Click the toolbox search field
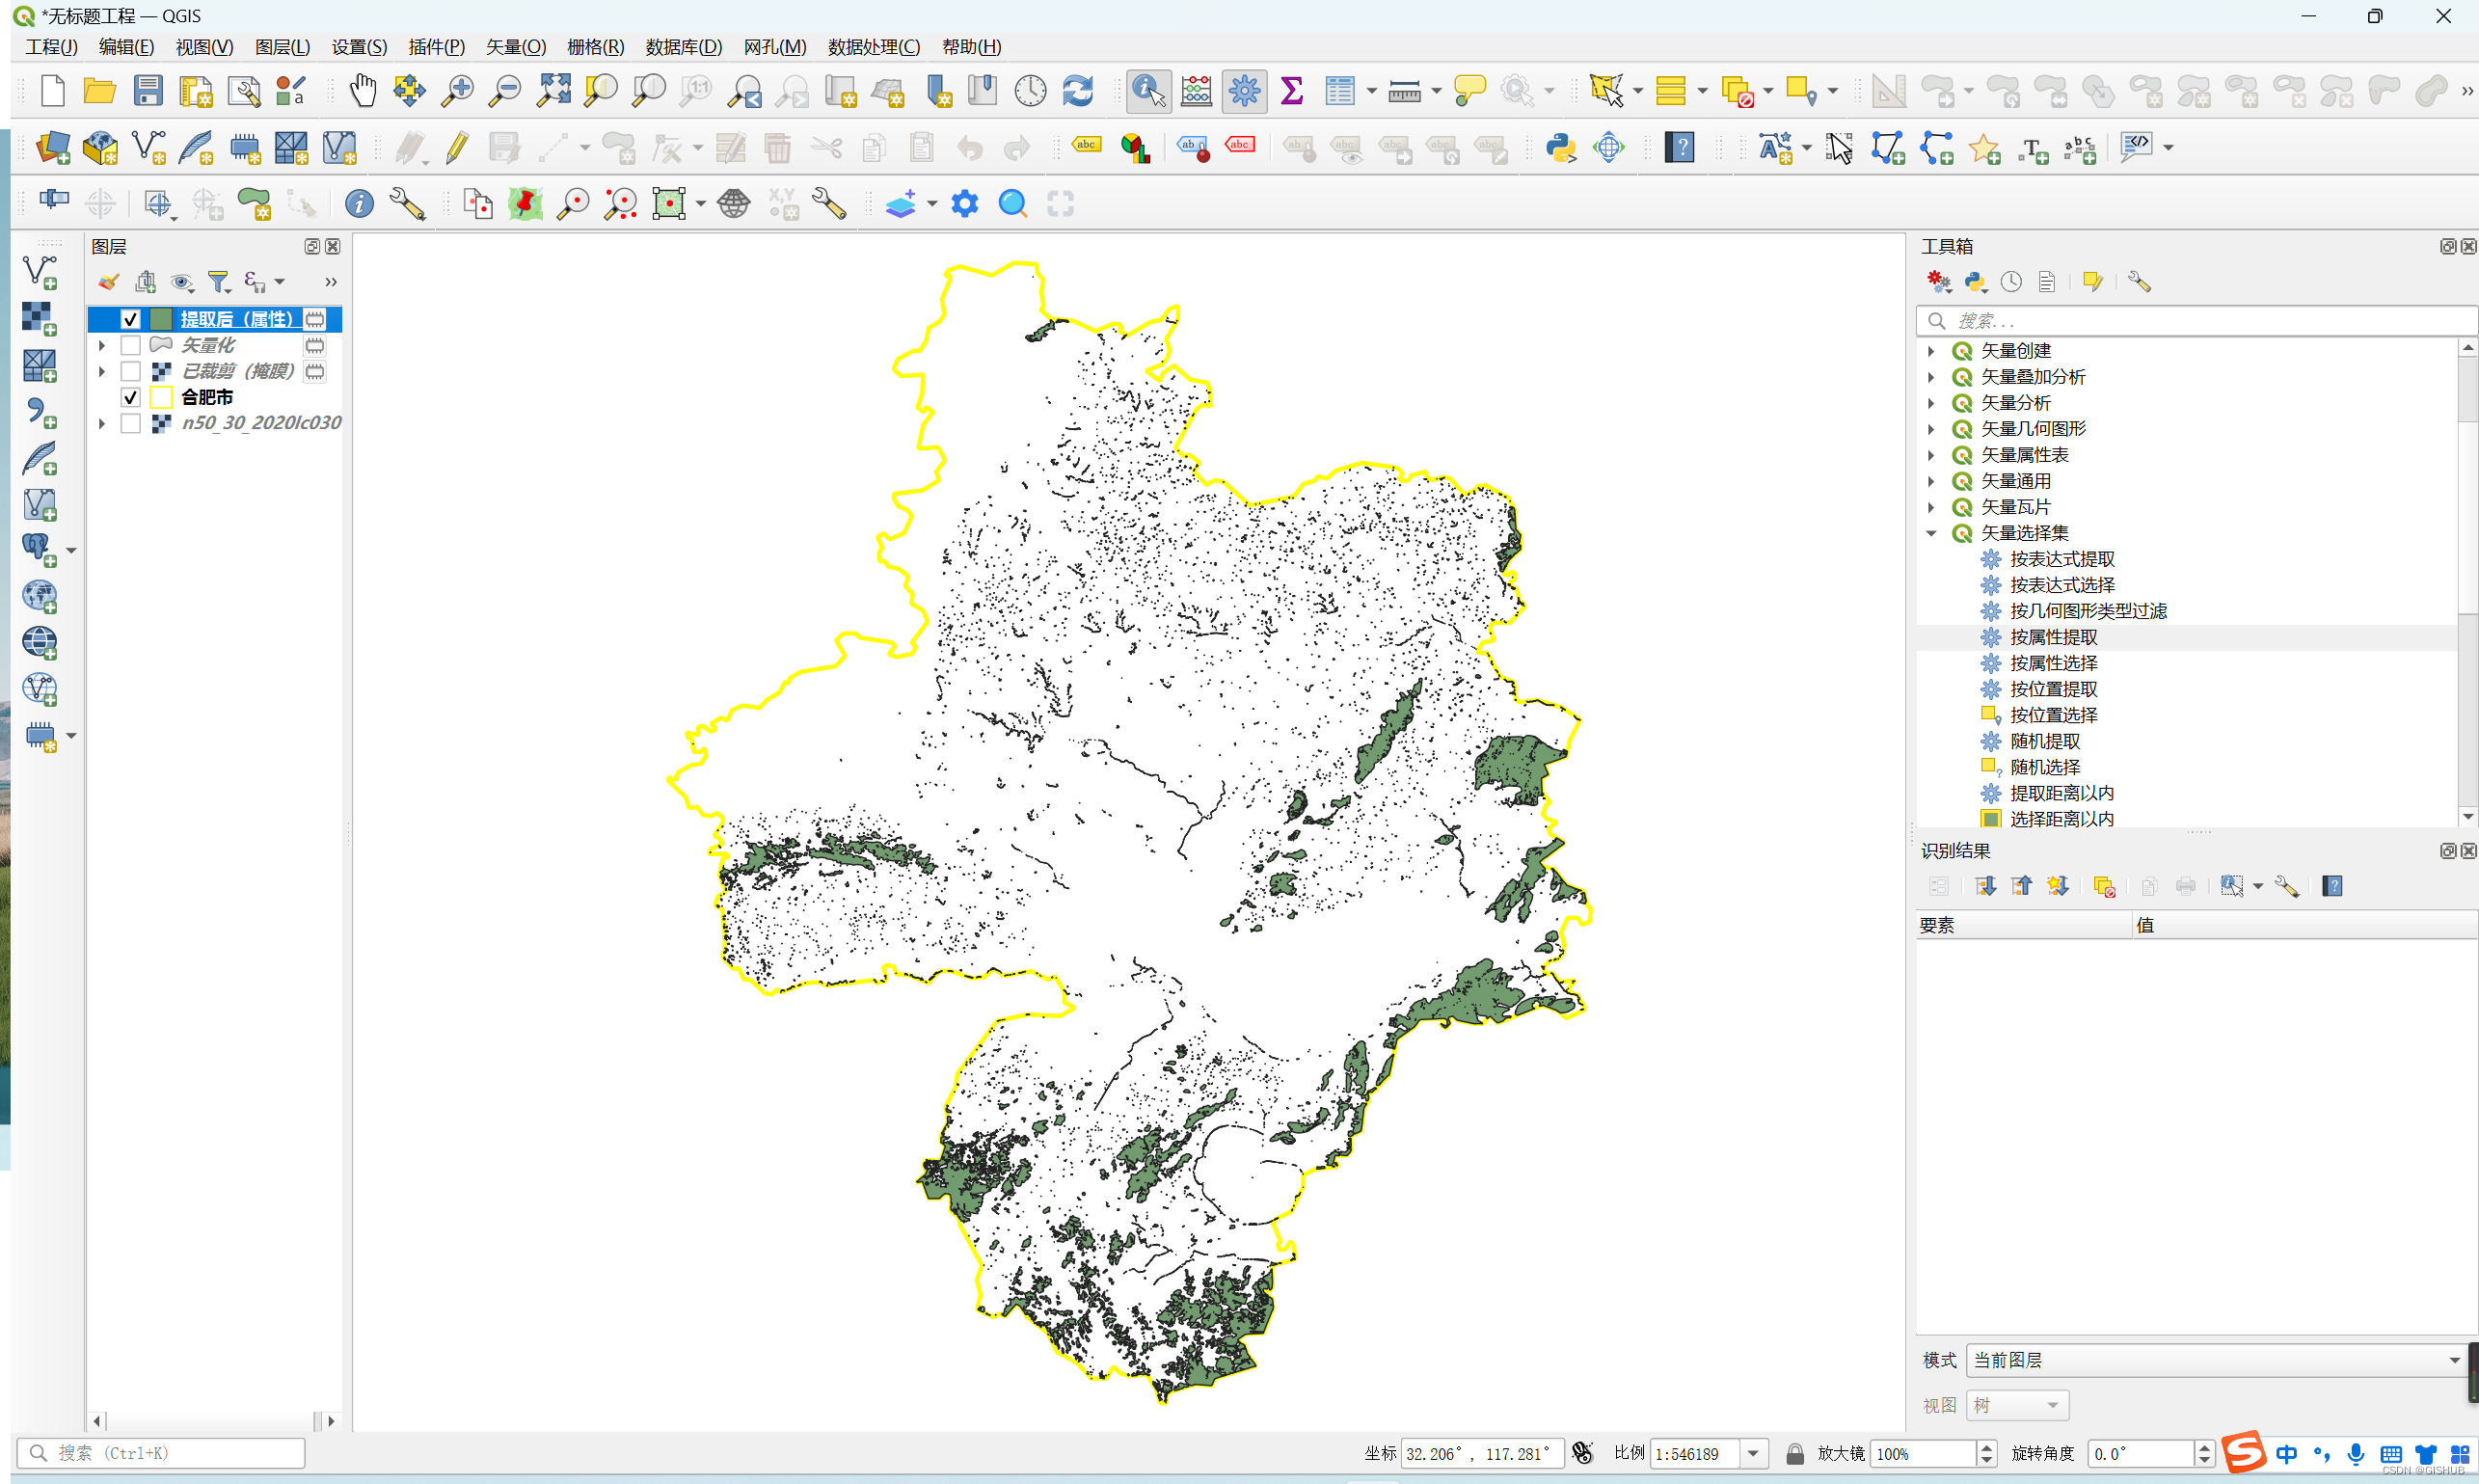Image resolution: width=2479 pixels, height=1484 pixels. click(x=2200, y=321)
